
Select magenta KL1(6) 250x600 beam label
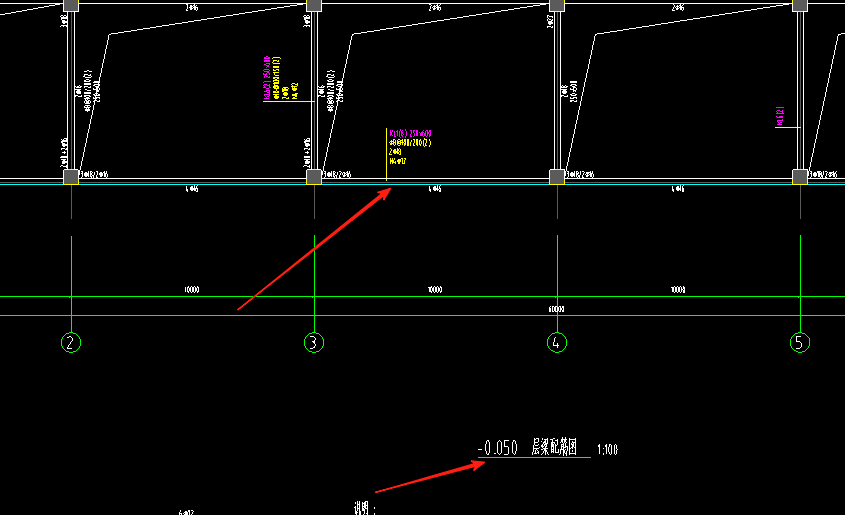coord(410,134)
